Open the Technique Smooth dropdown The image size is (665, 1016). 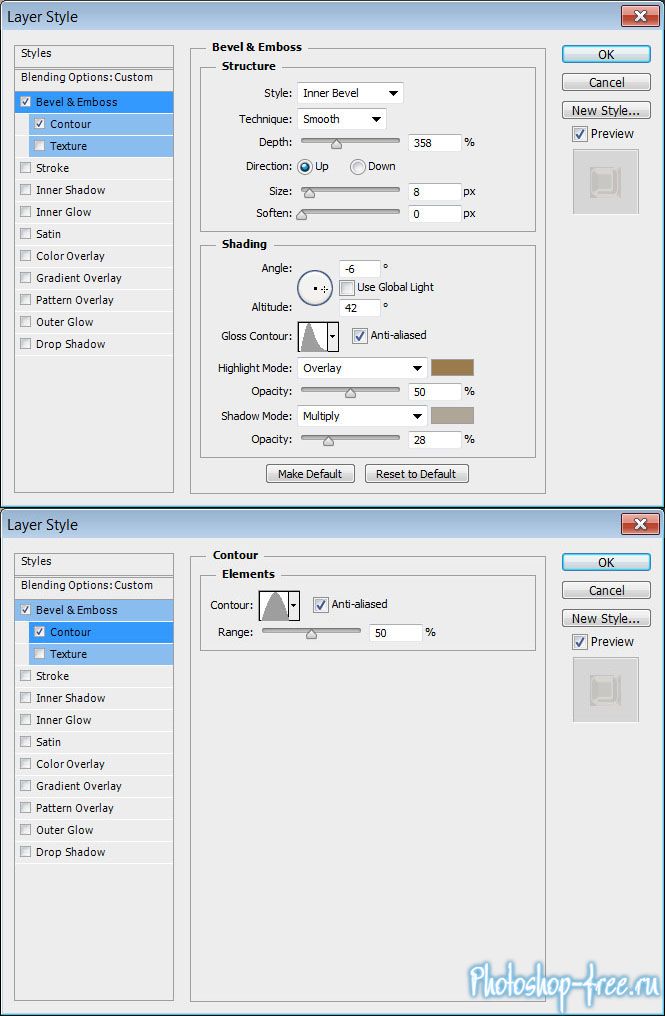click(x=341, y=120)
